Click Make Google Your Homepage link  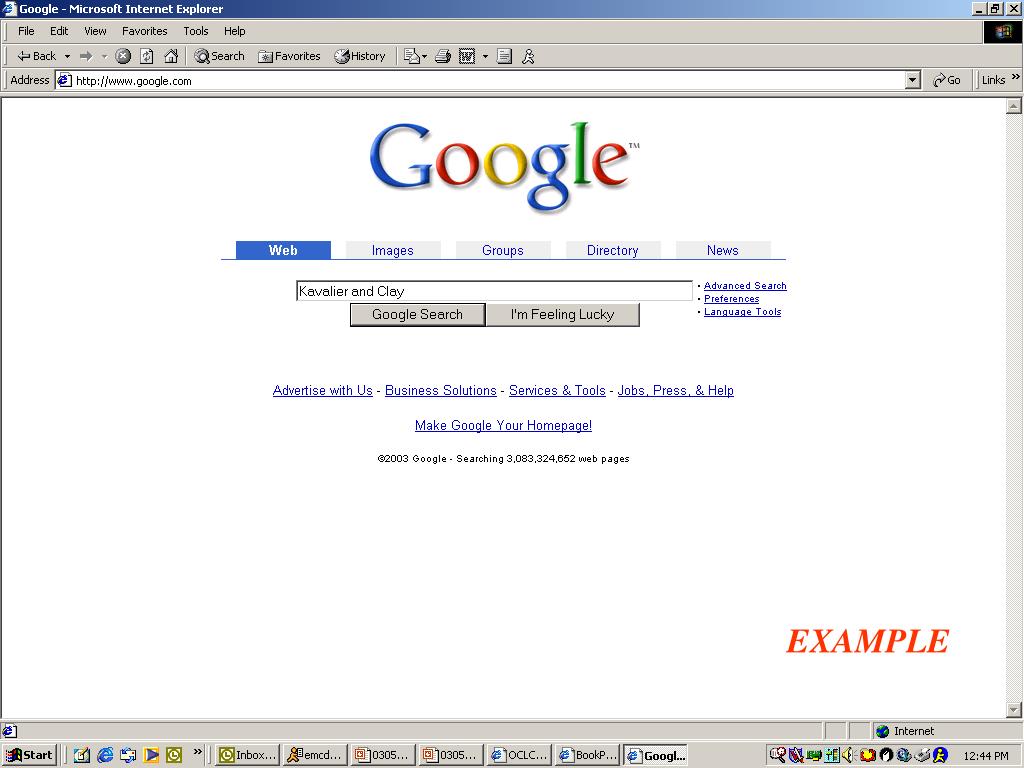click(504, 426)
